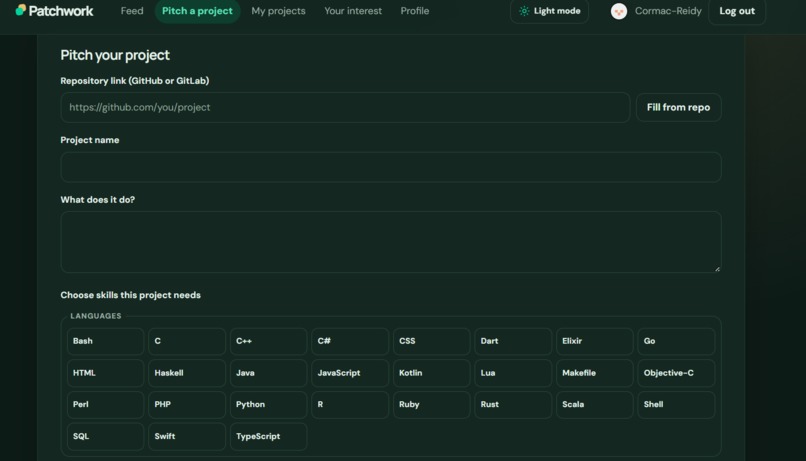Toggle the Shell skill chip
The width and height of the screenshot is (806, 461).
point(676,404)
